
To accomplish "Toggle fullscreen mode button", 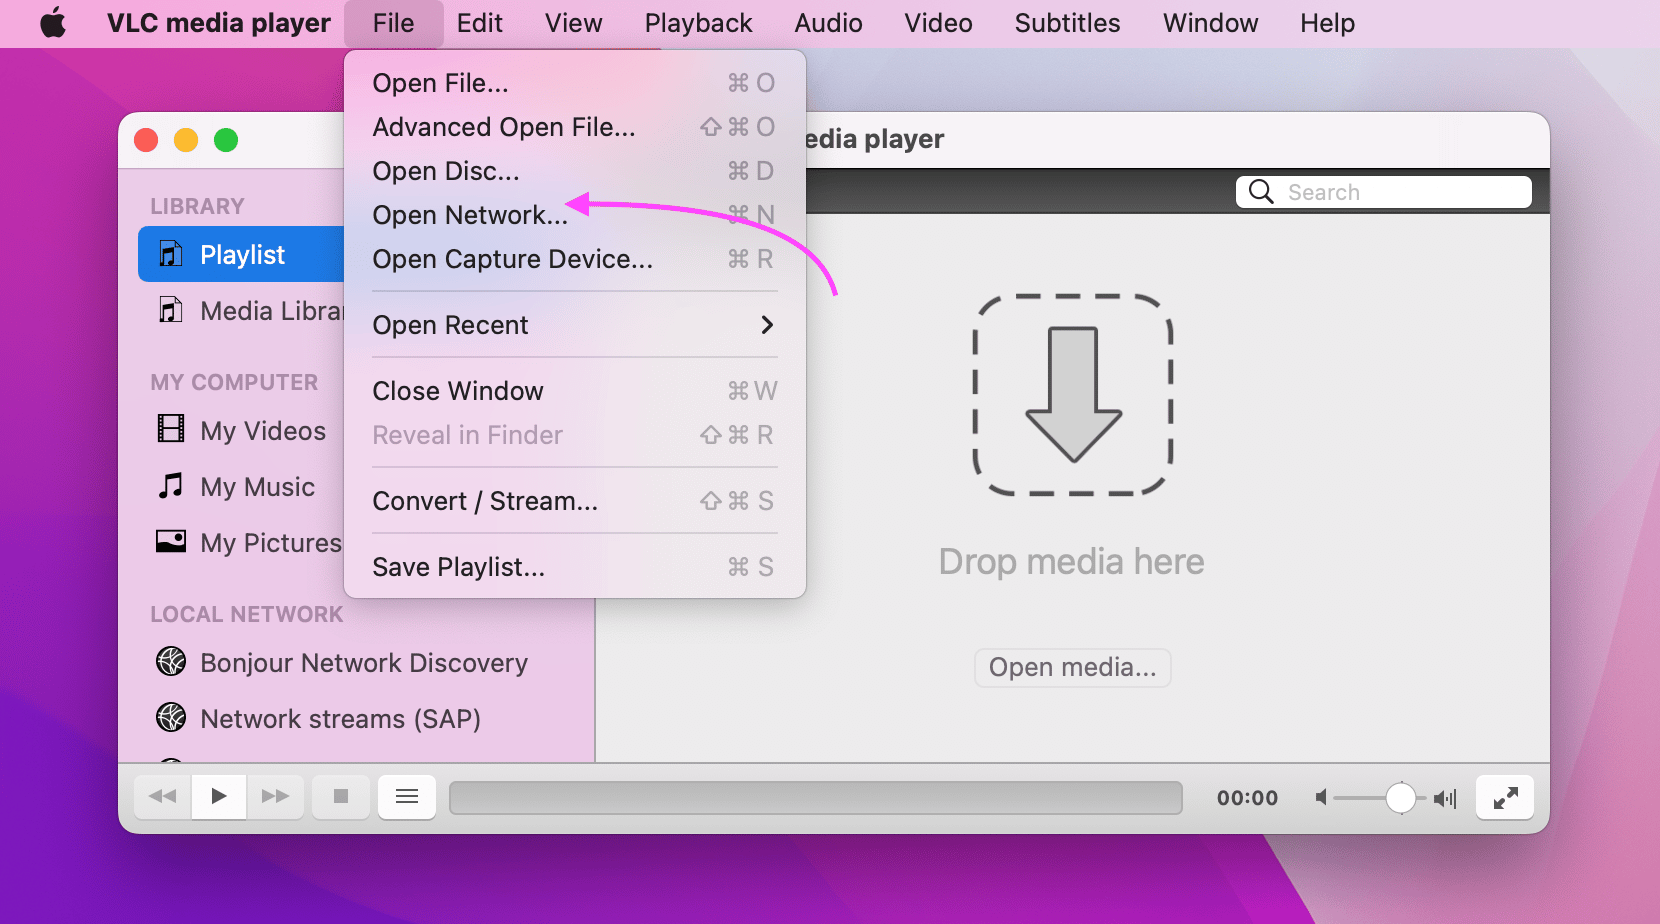I will 1505,797.
